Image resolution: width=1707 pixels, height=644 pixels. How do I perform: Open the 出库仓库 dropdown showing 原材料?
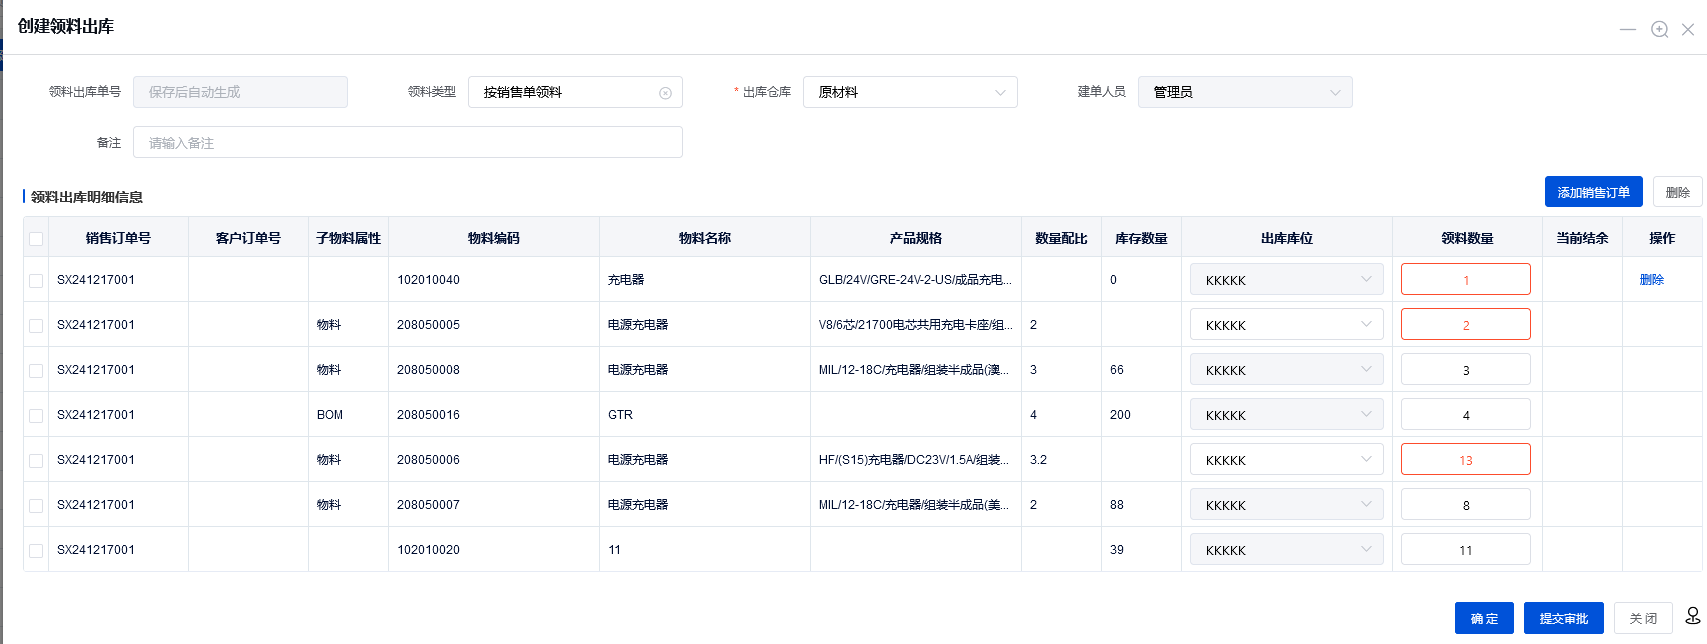909,92
